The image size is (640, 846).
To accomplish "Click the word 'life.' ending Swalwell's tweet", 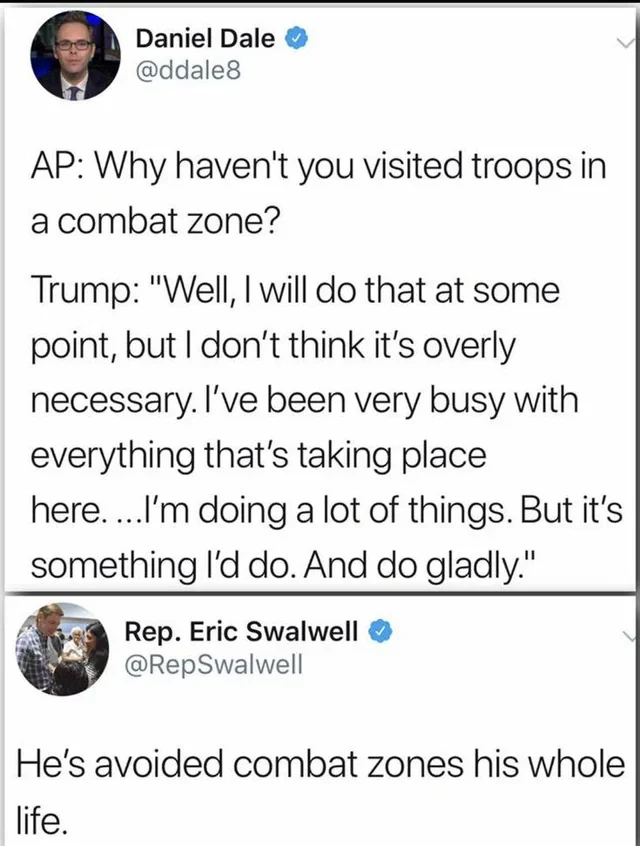I will [x=42, y=820].
